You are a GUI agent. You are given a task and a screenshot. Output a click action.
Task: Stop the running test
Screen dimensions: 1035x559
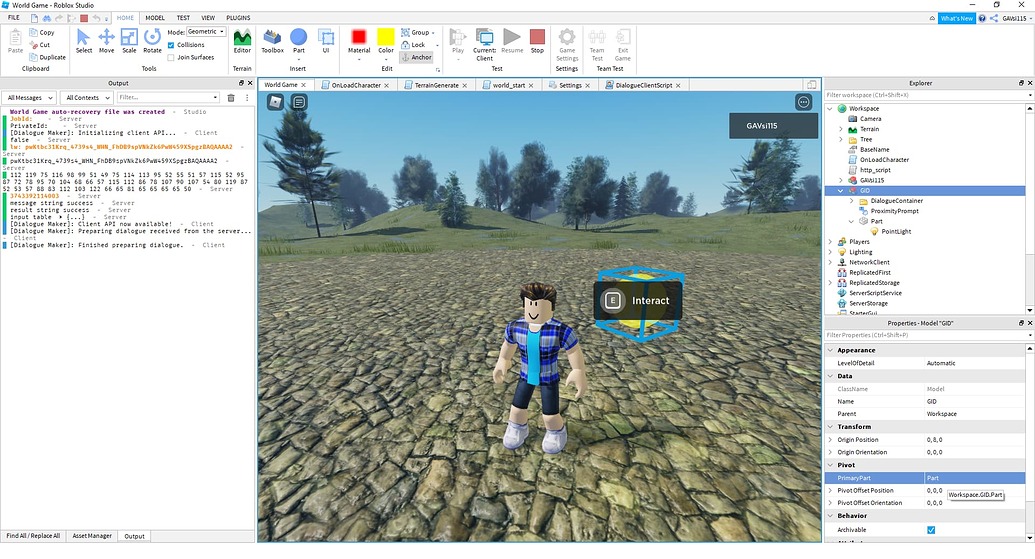coord(537,41)
